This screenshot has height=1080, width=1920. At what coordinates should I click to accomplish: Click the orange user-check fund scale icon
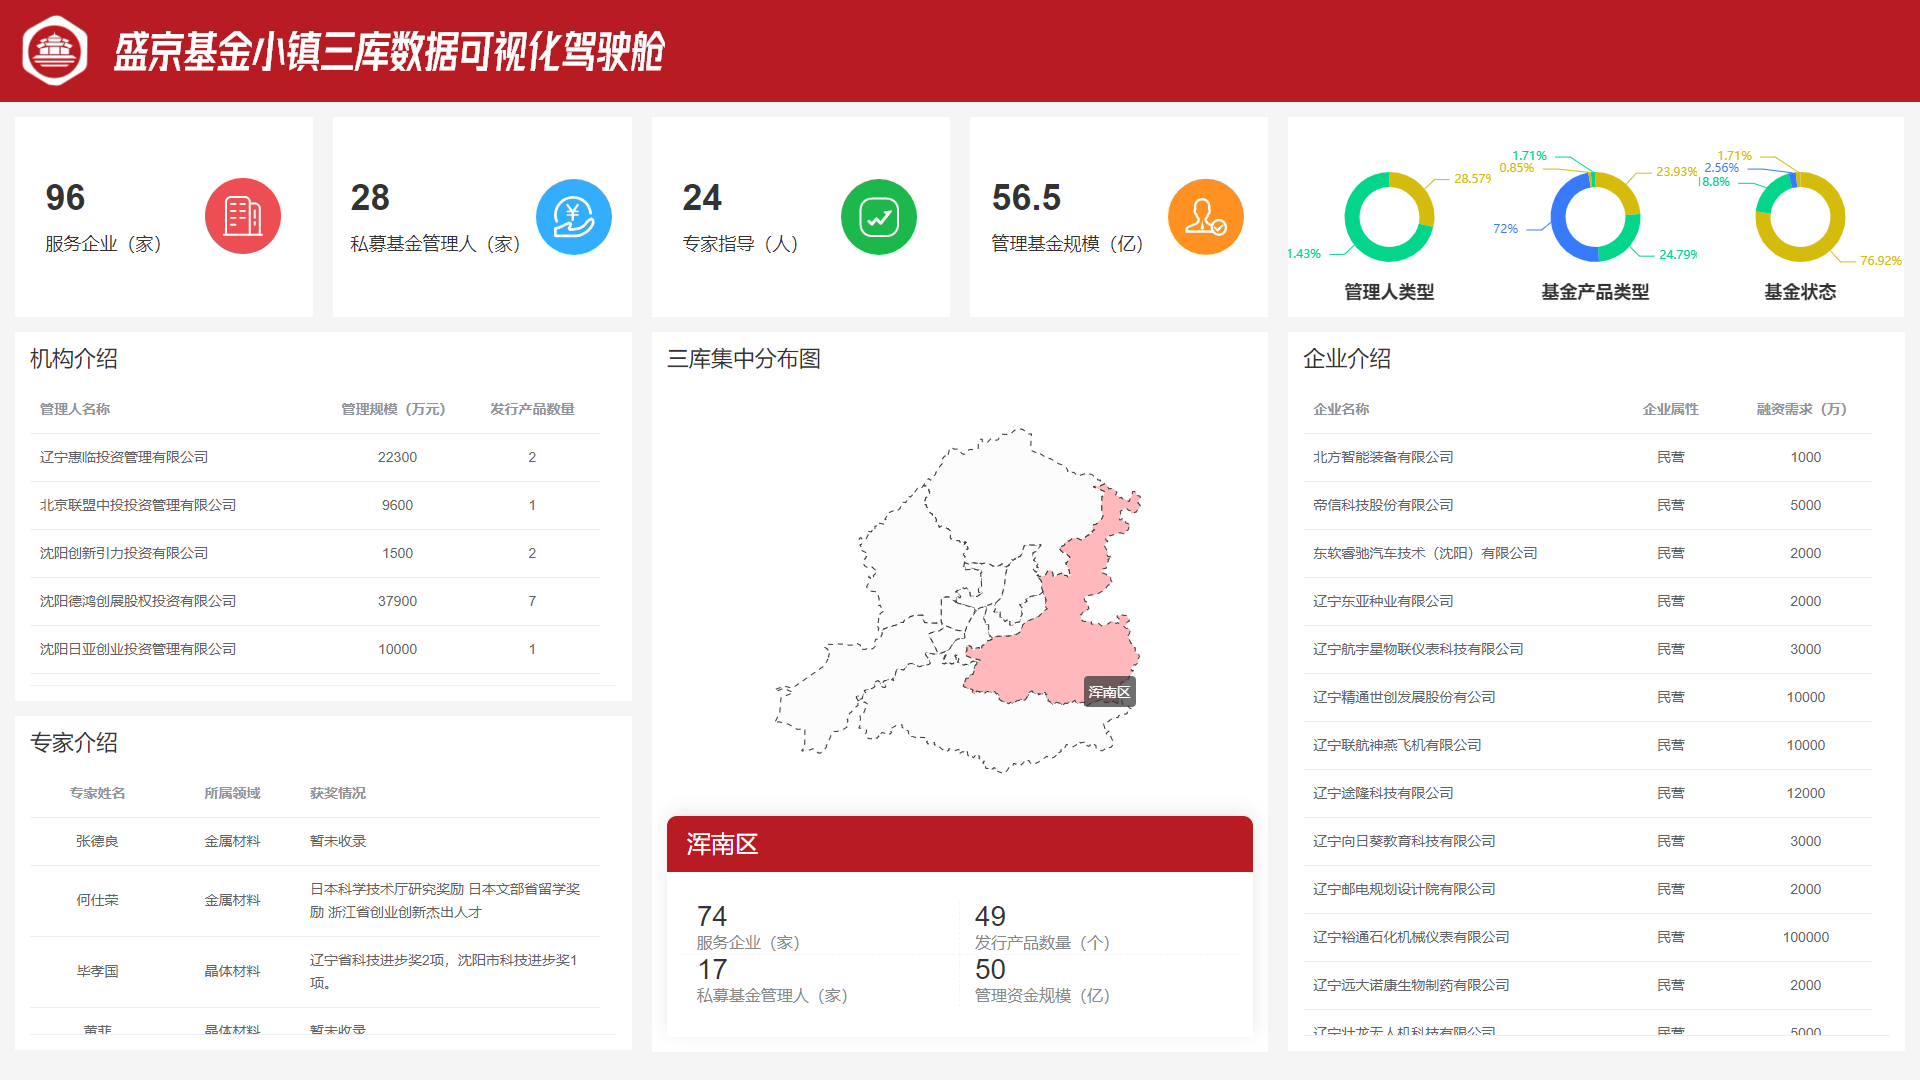[x=1205, y=216]
